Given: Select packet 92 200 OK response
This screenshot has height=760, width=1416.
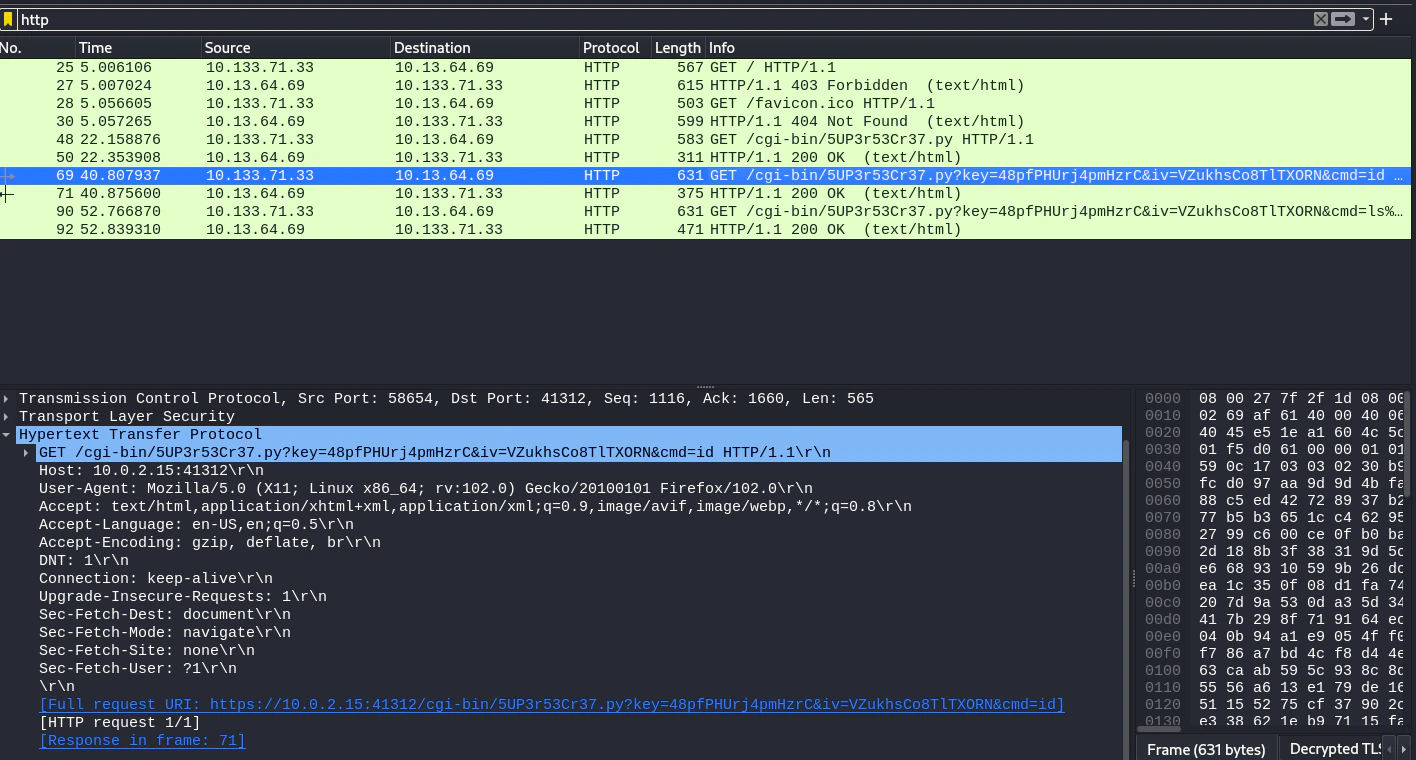Looking at the screenshot, I should (705, 230).
